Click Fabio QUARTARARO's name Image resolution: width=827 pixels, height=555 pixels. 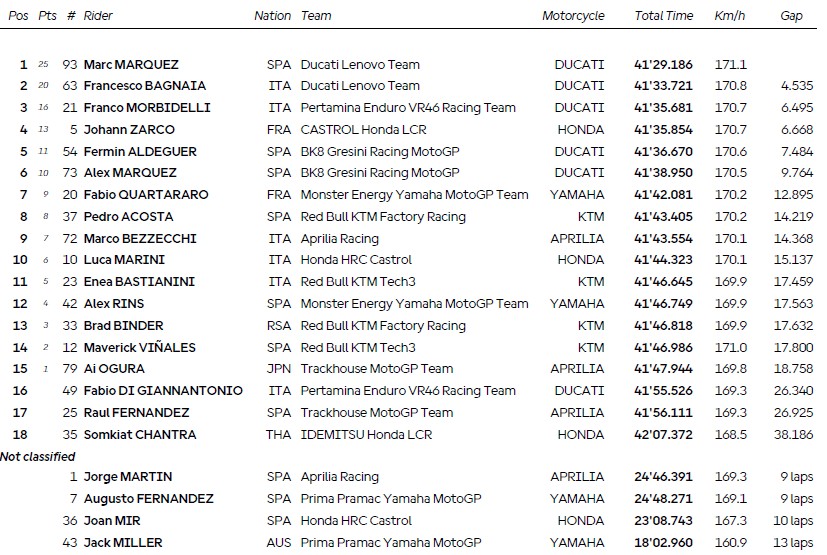(144, 195)
